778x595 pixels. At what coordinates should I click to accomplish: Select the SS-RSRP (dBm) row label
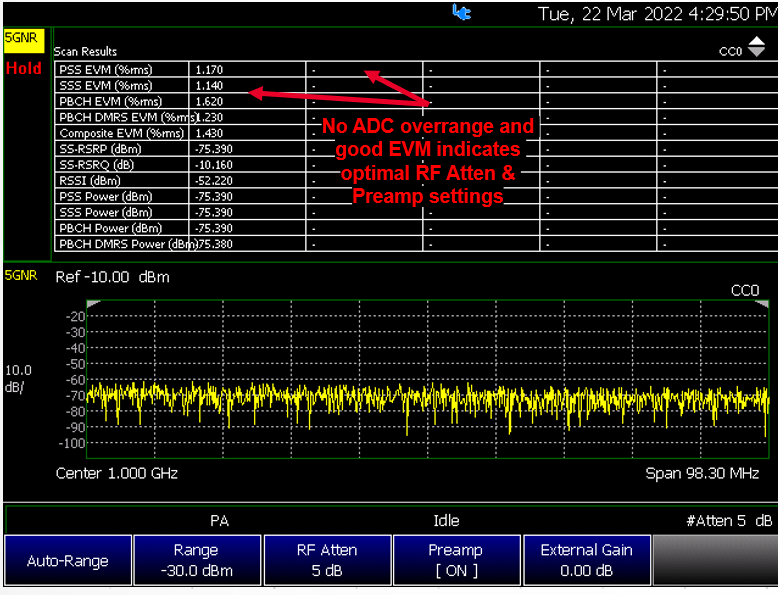click(x=100, y=149)
